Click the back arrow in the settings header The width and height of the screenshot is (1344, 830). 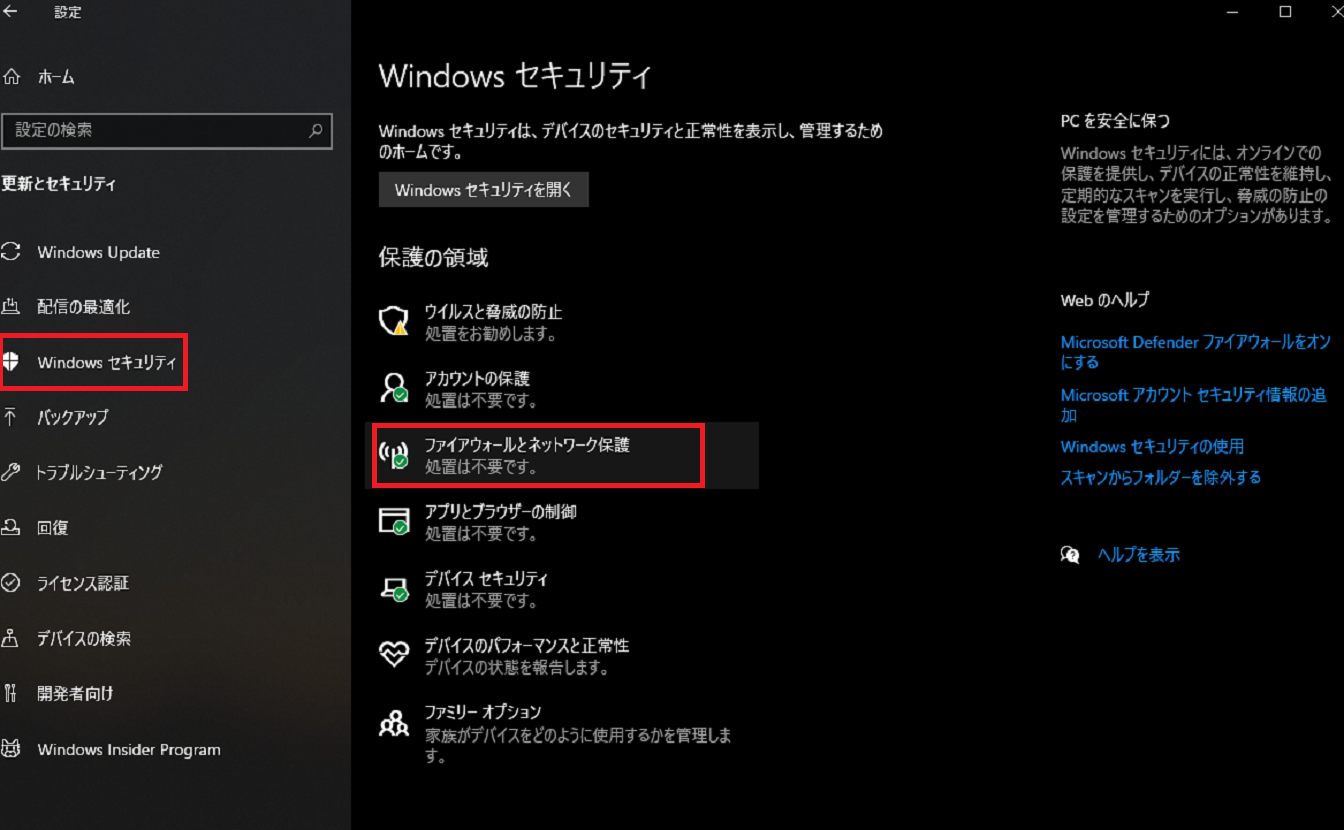click(11, 12)
